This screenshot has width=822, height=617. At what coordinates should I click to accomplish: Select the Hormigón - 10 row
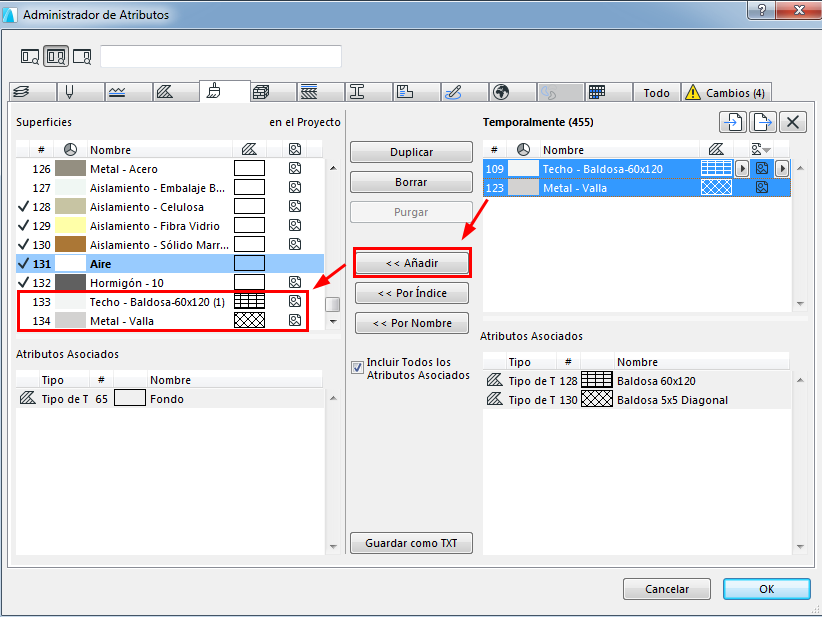tap(170, 283)
